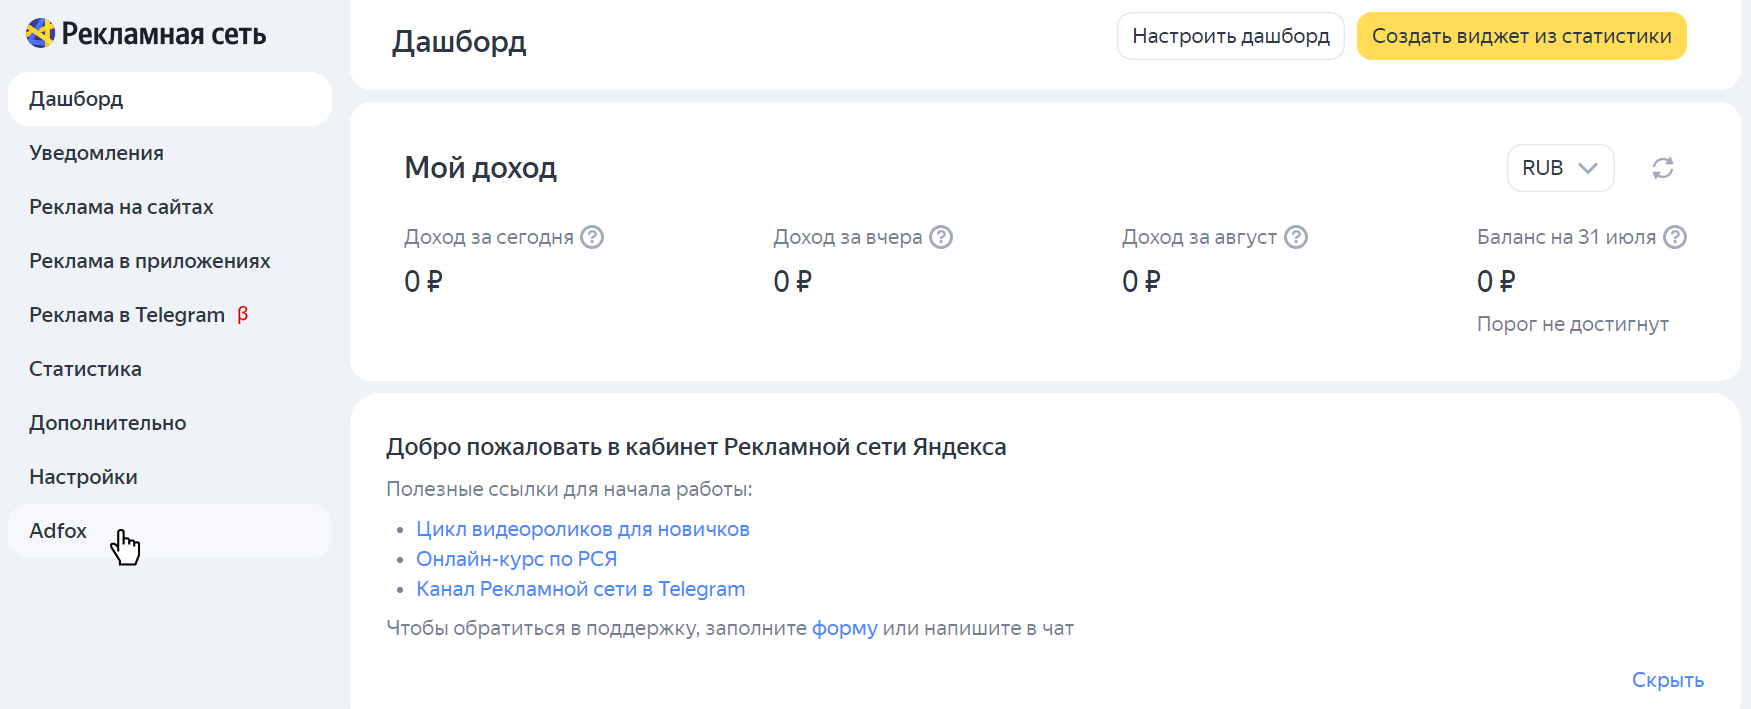Open Реклама в Telegram section
Screen dimensions: 1751x709
(170, 315)
